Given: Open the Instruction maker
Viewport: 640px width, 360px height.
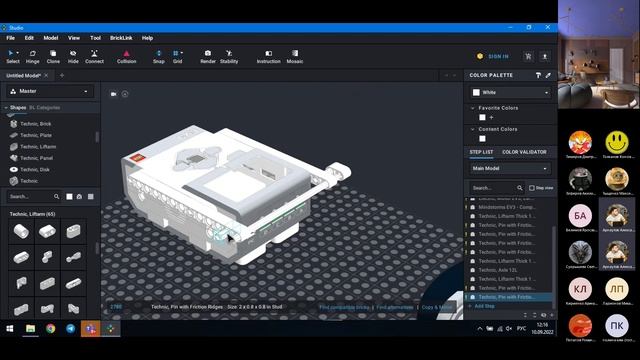Looking at the screenshot, I should [269, 57].
